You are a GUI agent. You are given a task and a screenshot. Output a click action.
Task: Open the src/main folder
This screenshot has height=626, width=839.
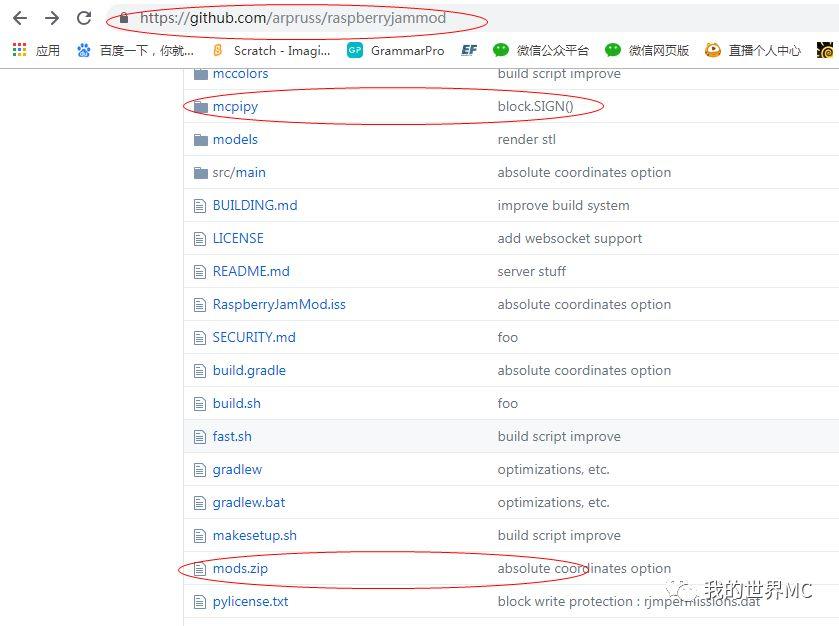pos(239,172)
